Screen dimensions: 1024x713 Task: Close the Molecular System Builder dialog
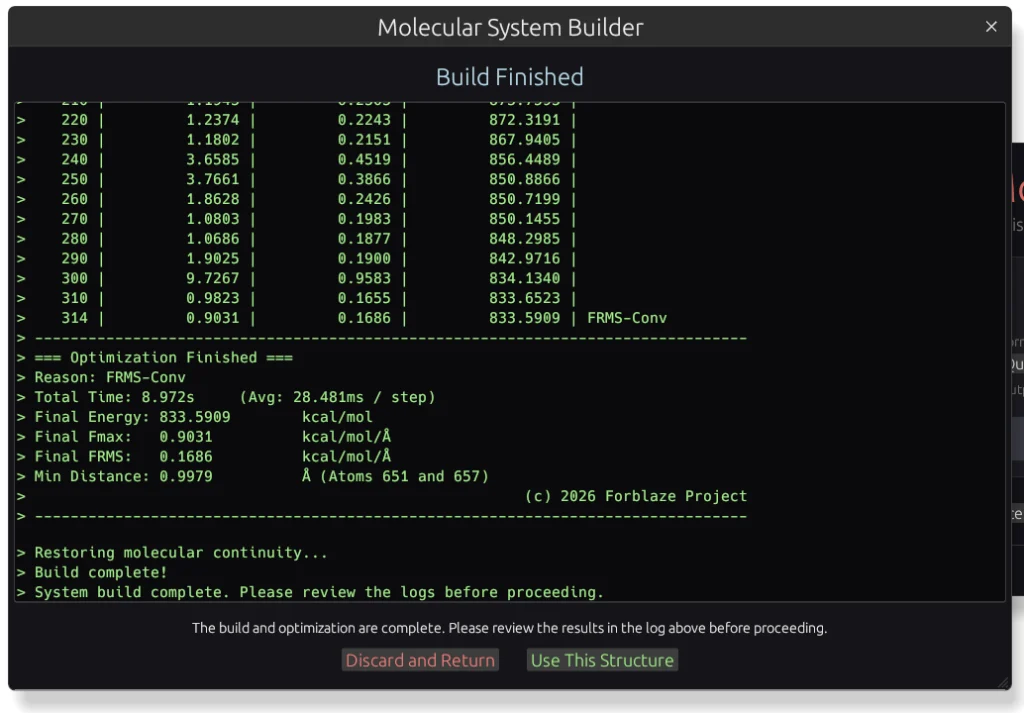[x=991, y=27]
